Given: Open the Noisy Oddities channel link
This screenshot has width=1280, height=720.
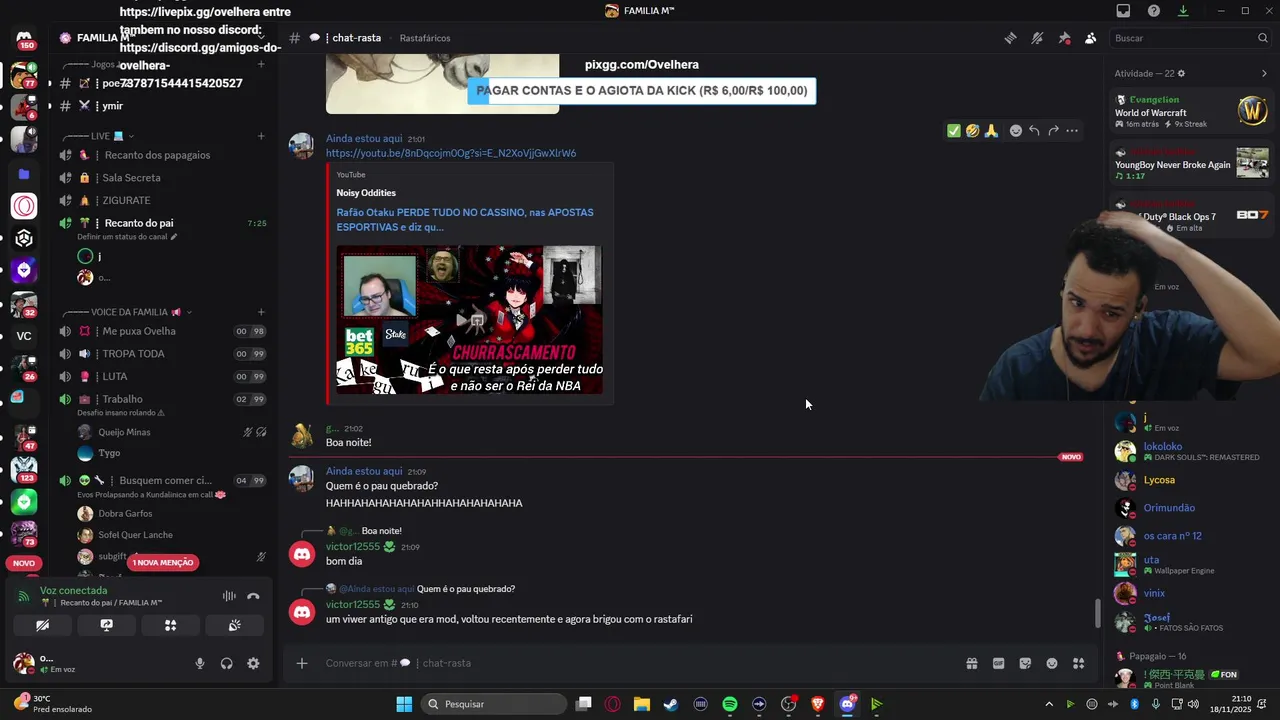Looking at the screenshot, I should tap(366, 193).
